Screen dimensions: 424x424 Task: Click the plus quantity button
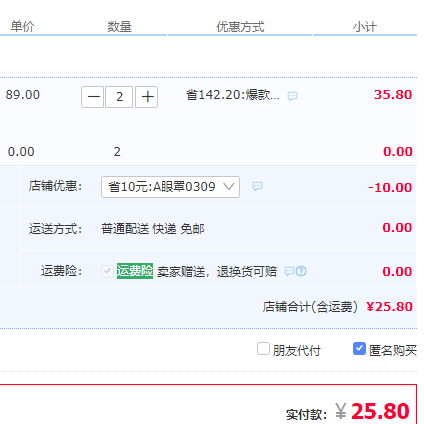(x=147, y=97)
